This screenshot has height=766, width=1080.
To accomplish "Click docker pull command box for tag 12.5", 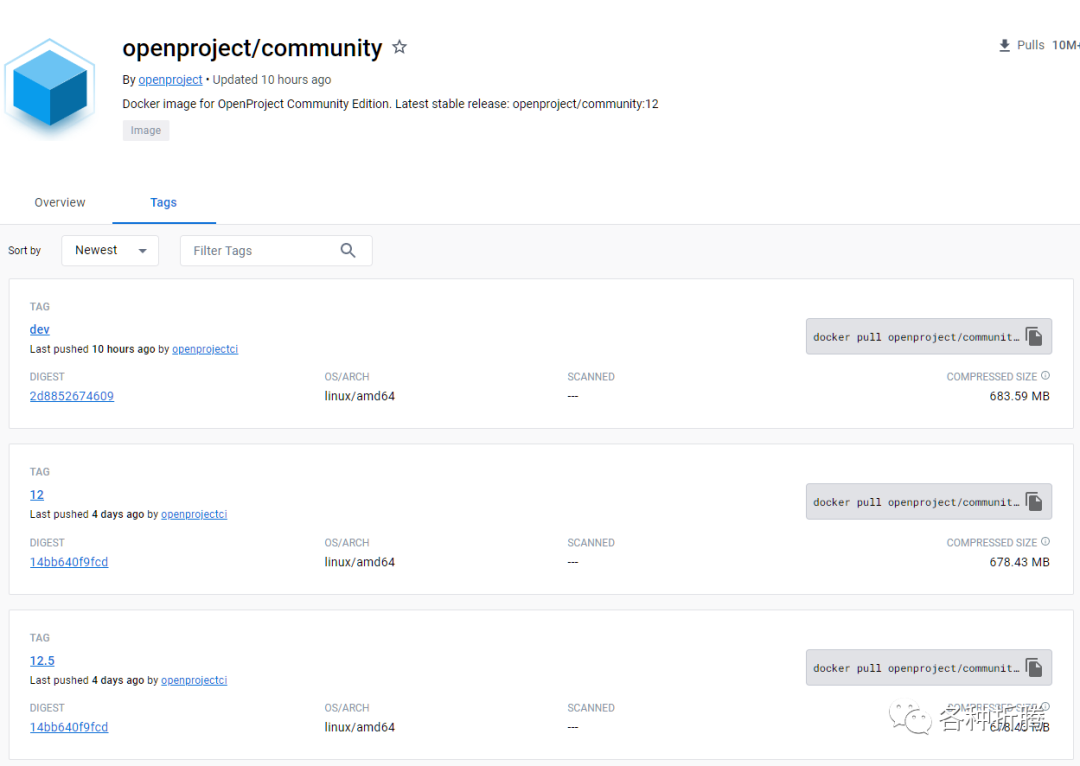I will tap(928, 667).
